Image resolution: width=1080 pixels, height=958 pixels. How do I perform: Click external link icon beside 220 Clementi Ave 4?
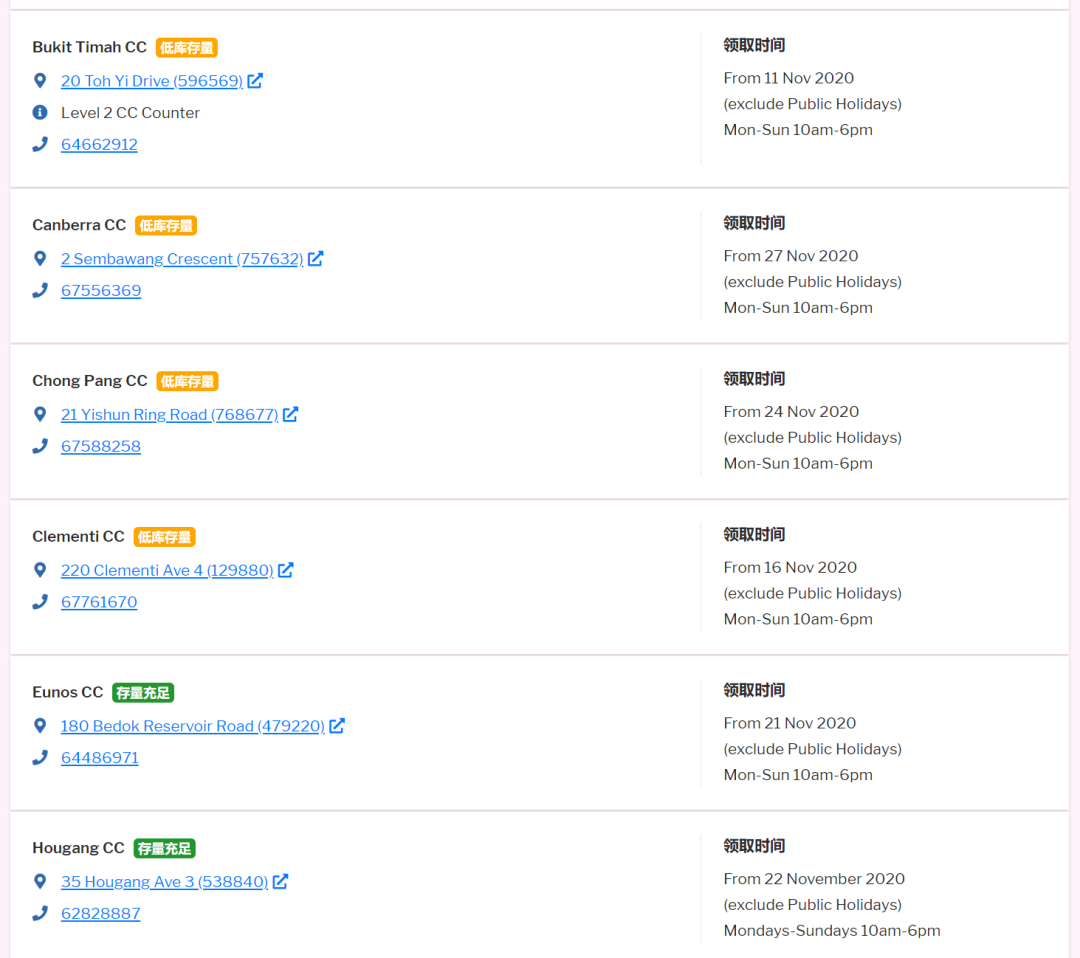286,570
